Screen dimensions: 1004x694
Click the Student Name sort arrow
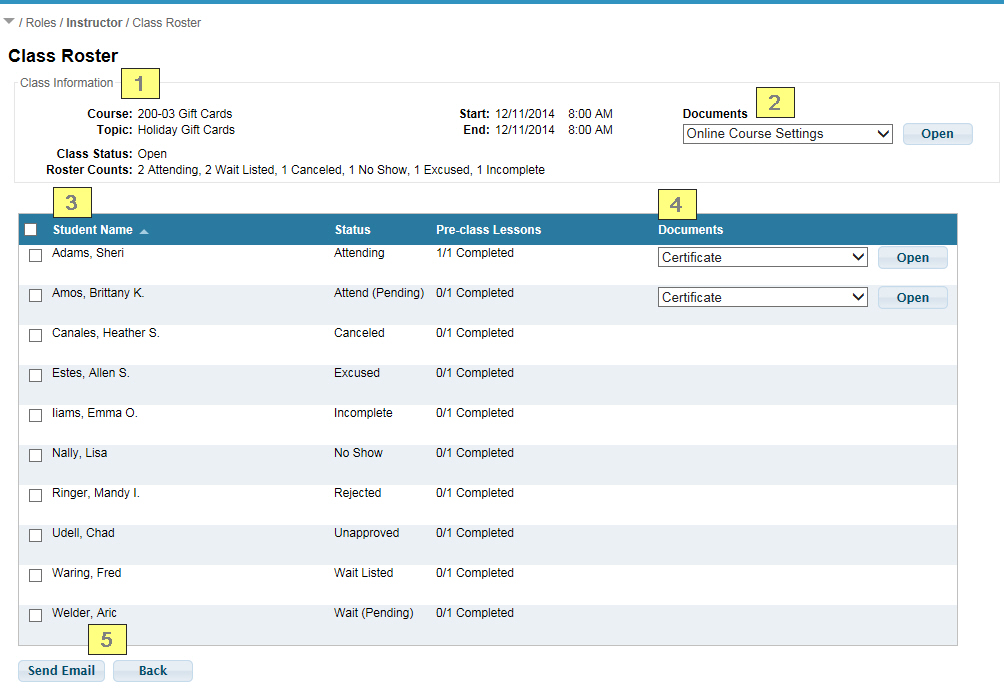pyautogui.click(x=144, y=231)
